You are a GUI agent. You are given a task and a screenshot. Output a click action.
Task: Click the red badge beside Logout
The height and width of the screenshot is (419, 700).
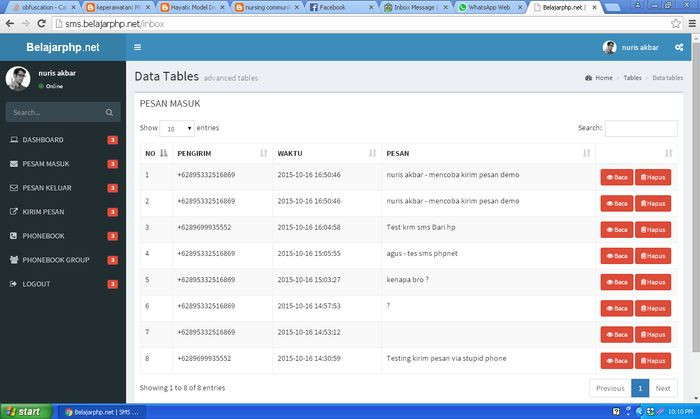(x=112, y=284)
